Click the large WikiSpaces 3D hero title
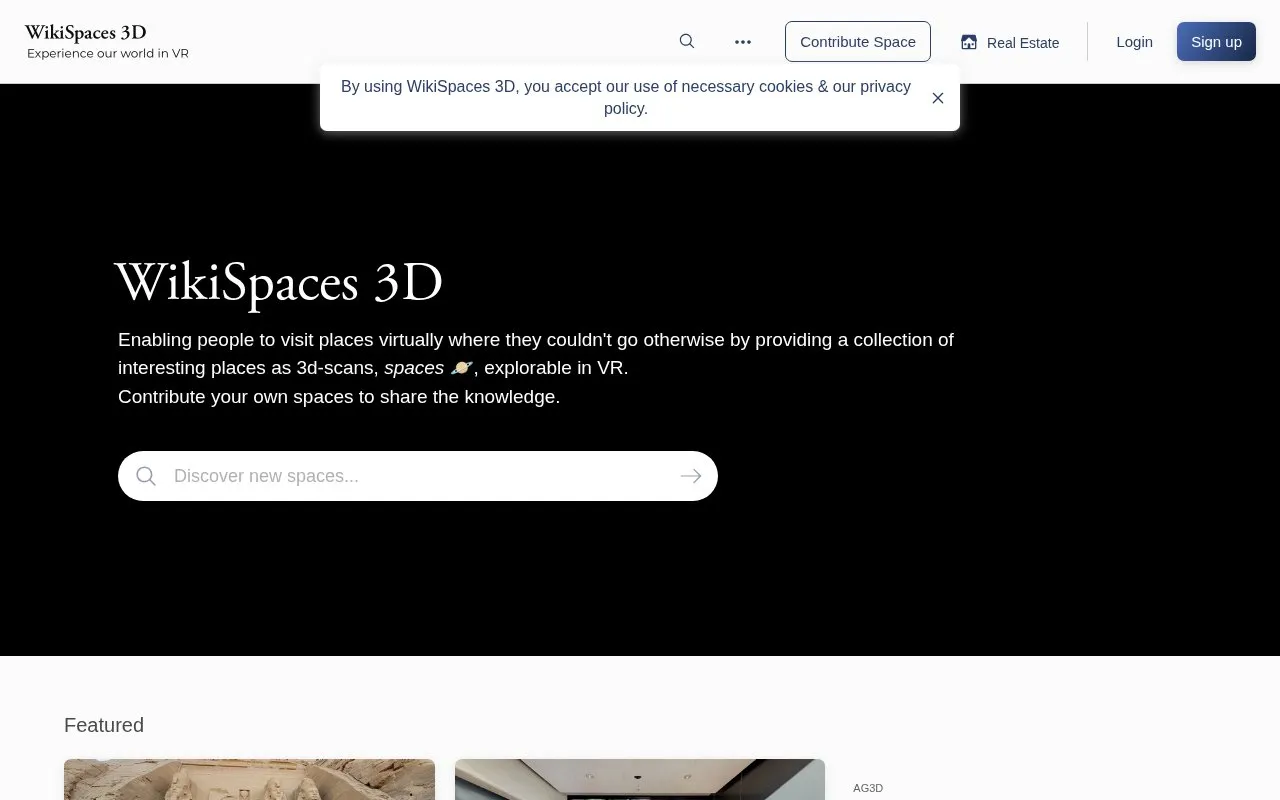The width and height of the screenshot is (1280, 800). [279, 284]
